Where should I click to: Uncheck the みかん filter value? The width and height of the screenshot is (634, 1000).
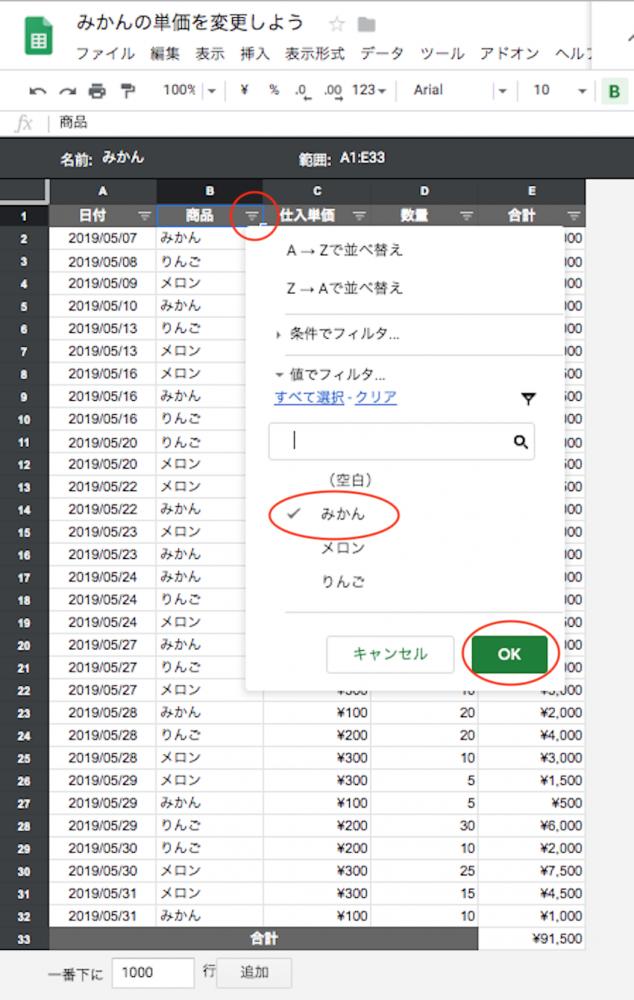pos(342,514)
